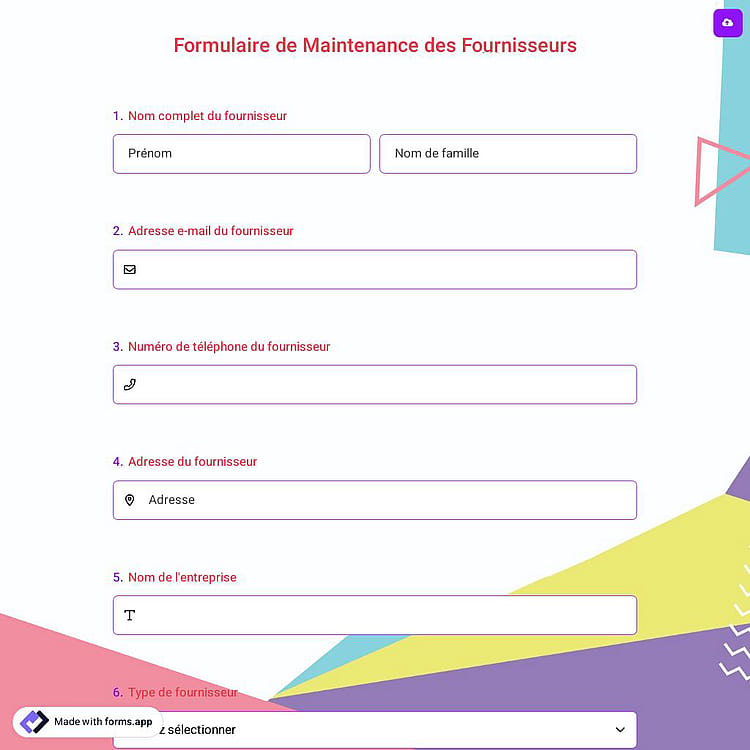
Task: Click the text T icon in company field
Action: point(130,615)
